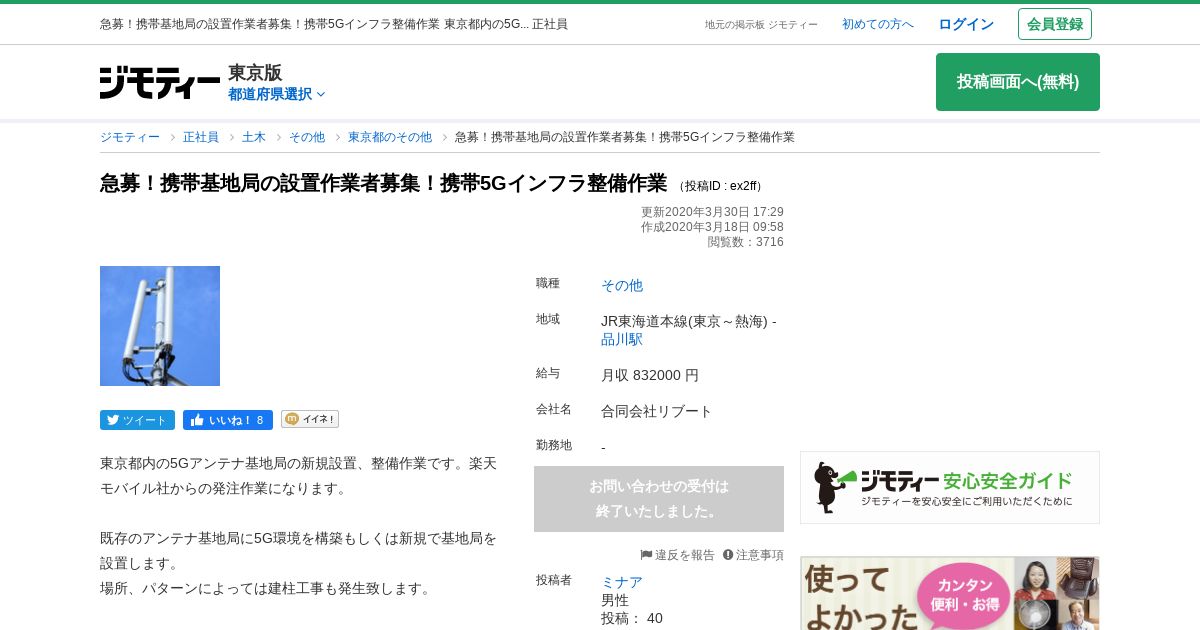Open the 初めての方へ link
1200x630 pixels.
878,24
